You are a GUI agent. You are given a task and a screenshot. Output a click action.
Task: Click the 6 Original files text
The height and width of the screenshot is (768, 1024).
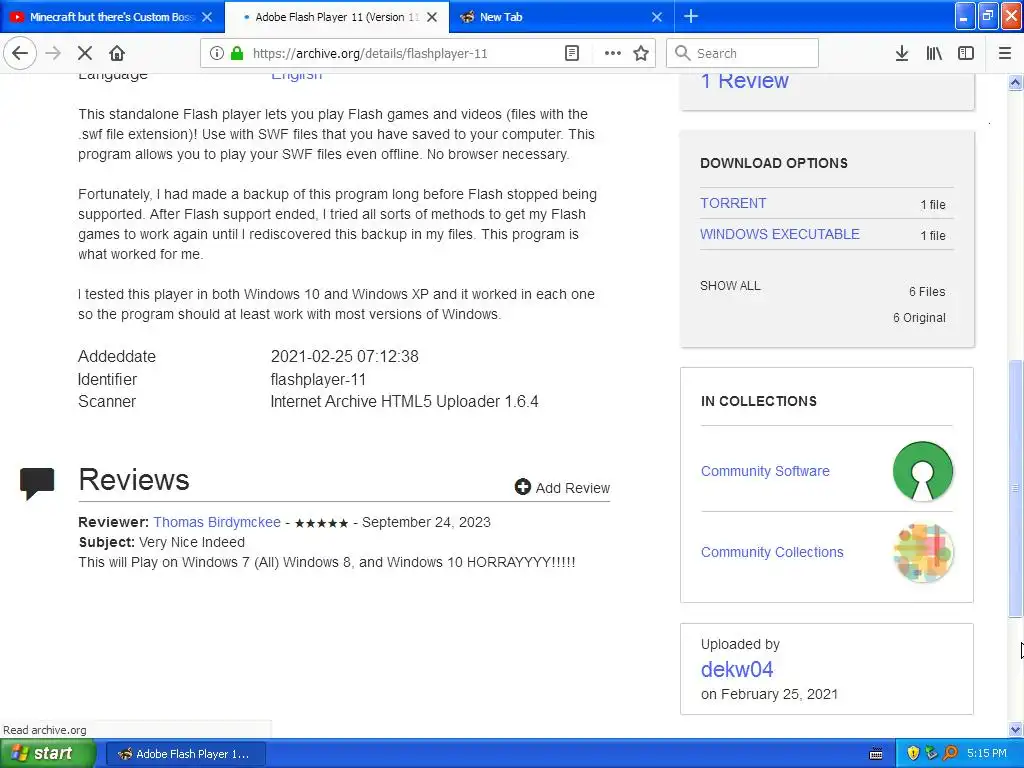click(x=919, y=317)
